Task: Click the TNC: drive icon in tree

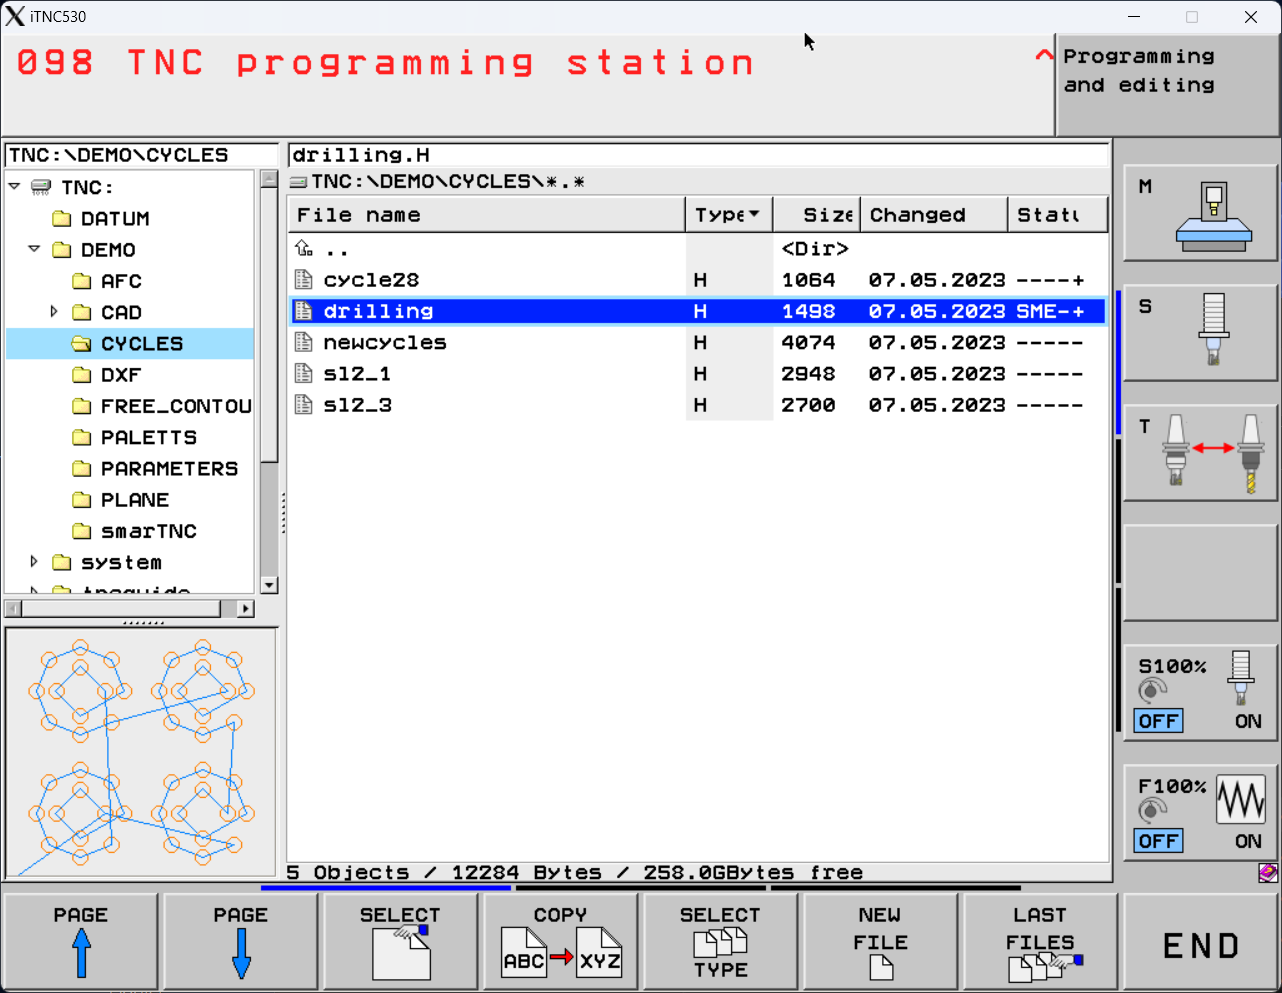Action: pos(41,187)
